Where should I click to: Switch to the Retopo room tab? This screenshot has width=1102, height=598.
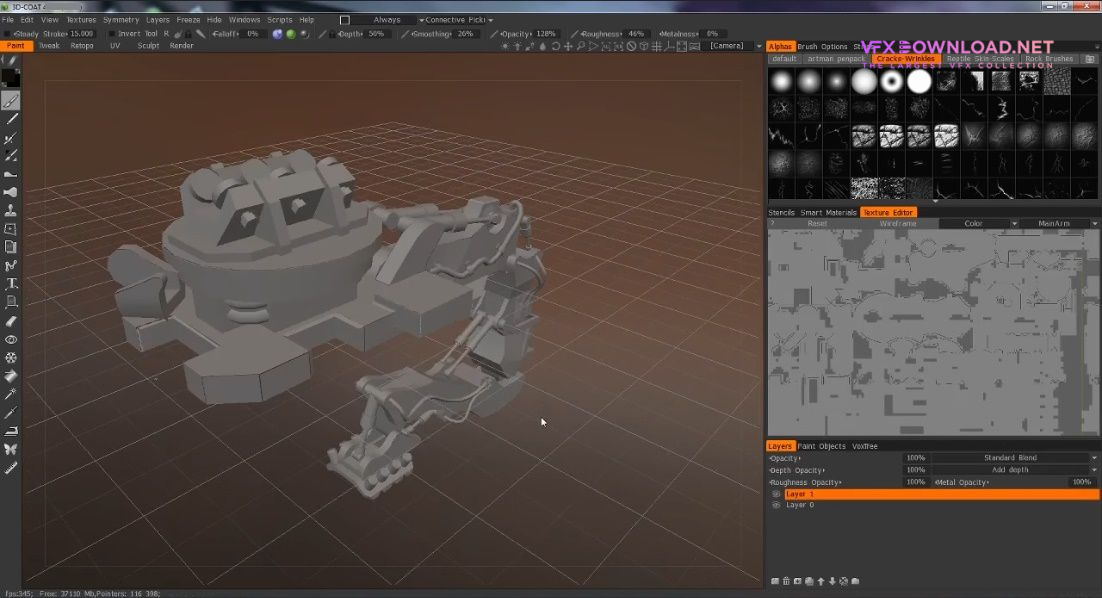pos(82,46)
